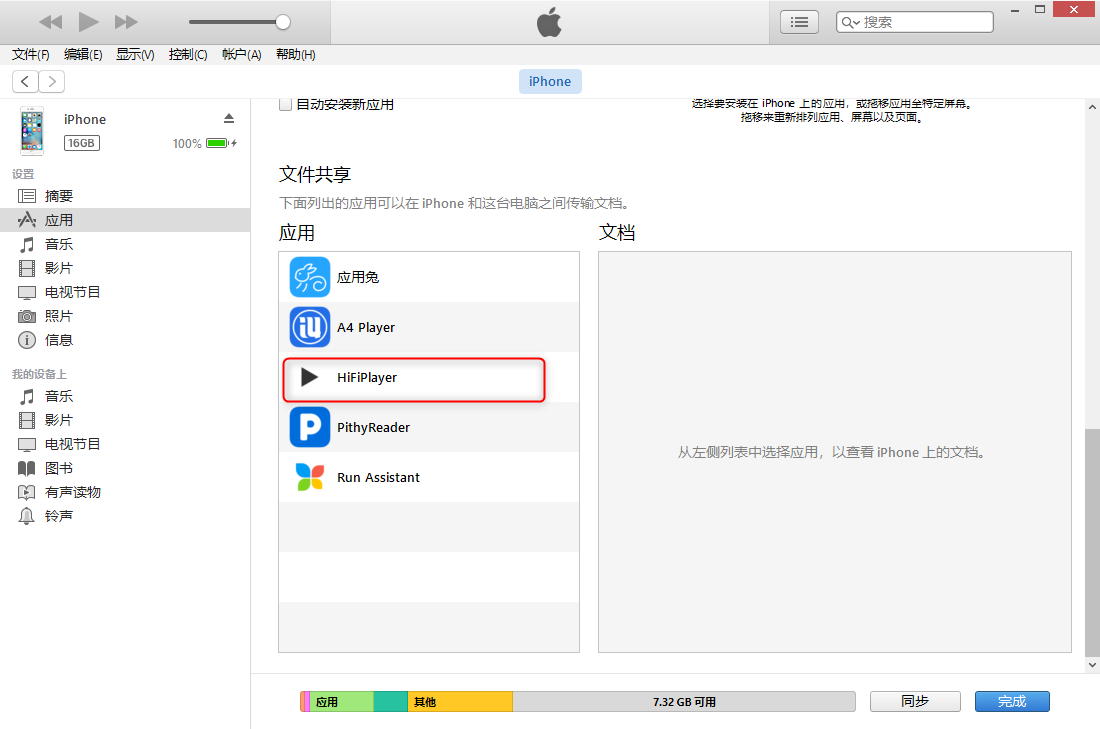Open 图书 on my device

click(125, 468)
